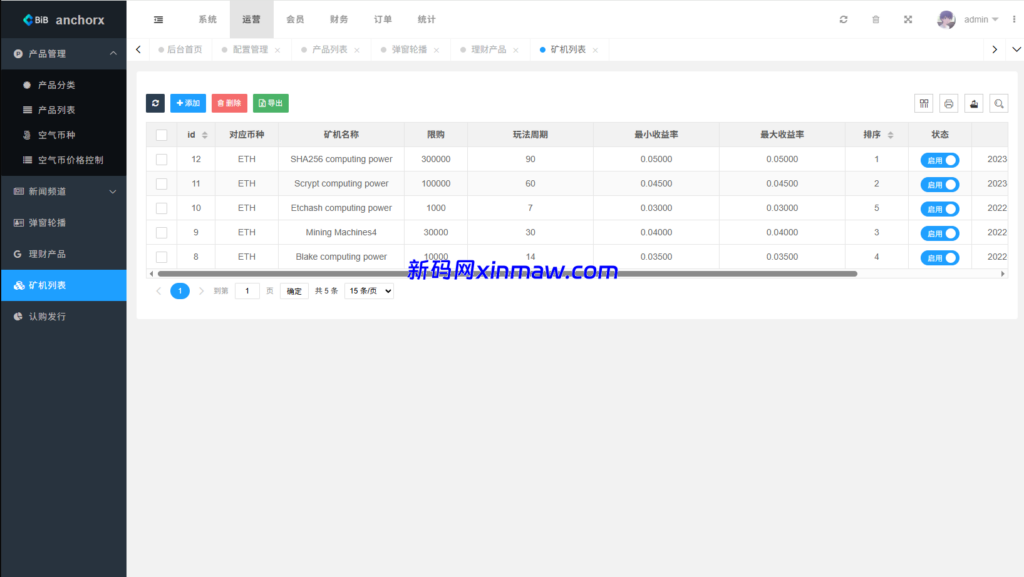Open the 15条/页 page size dropdown
The image size is (1024, 577).
pyautogui.click(x=368, y=290)
